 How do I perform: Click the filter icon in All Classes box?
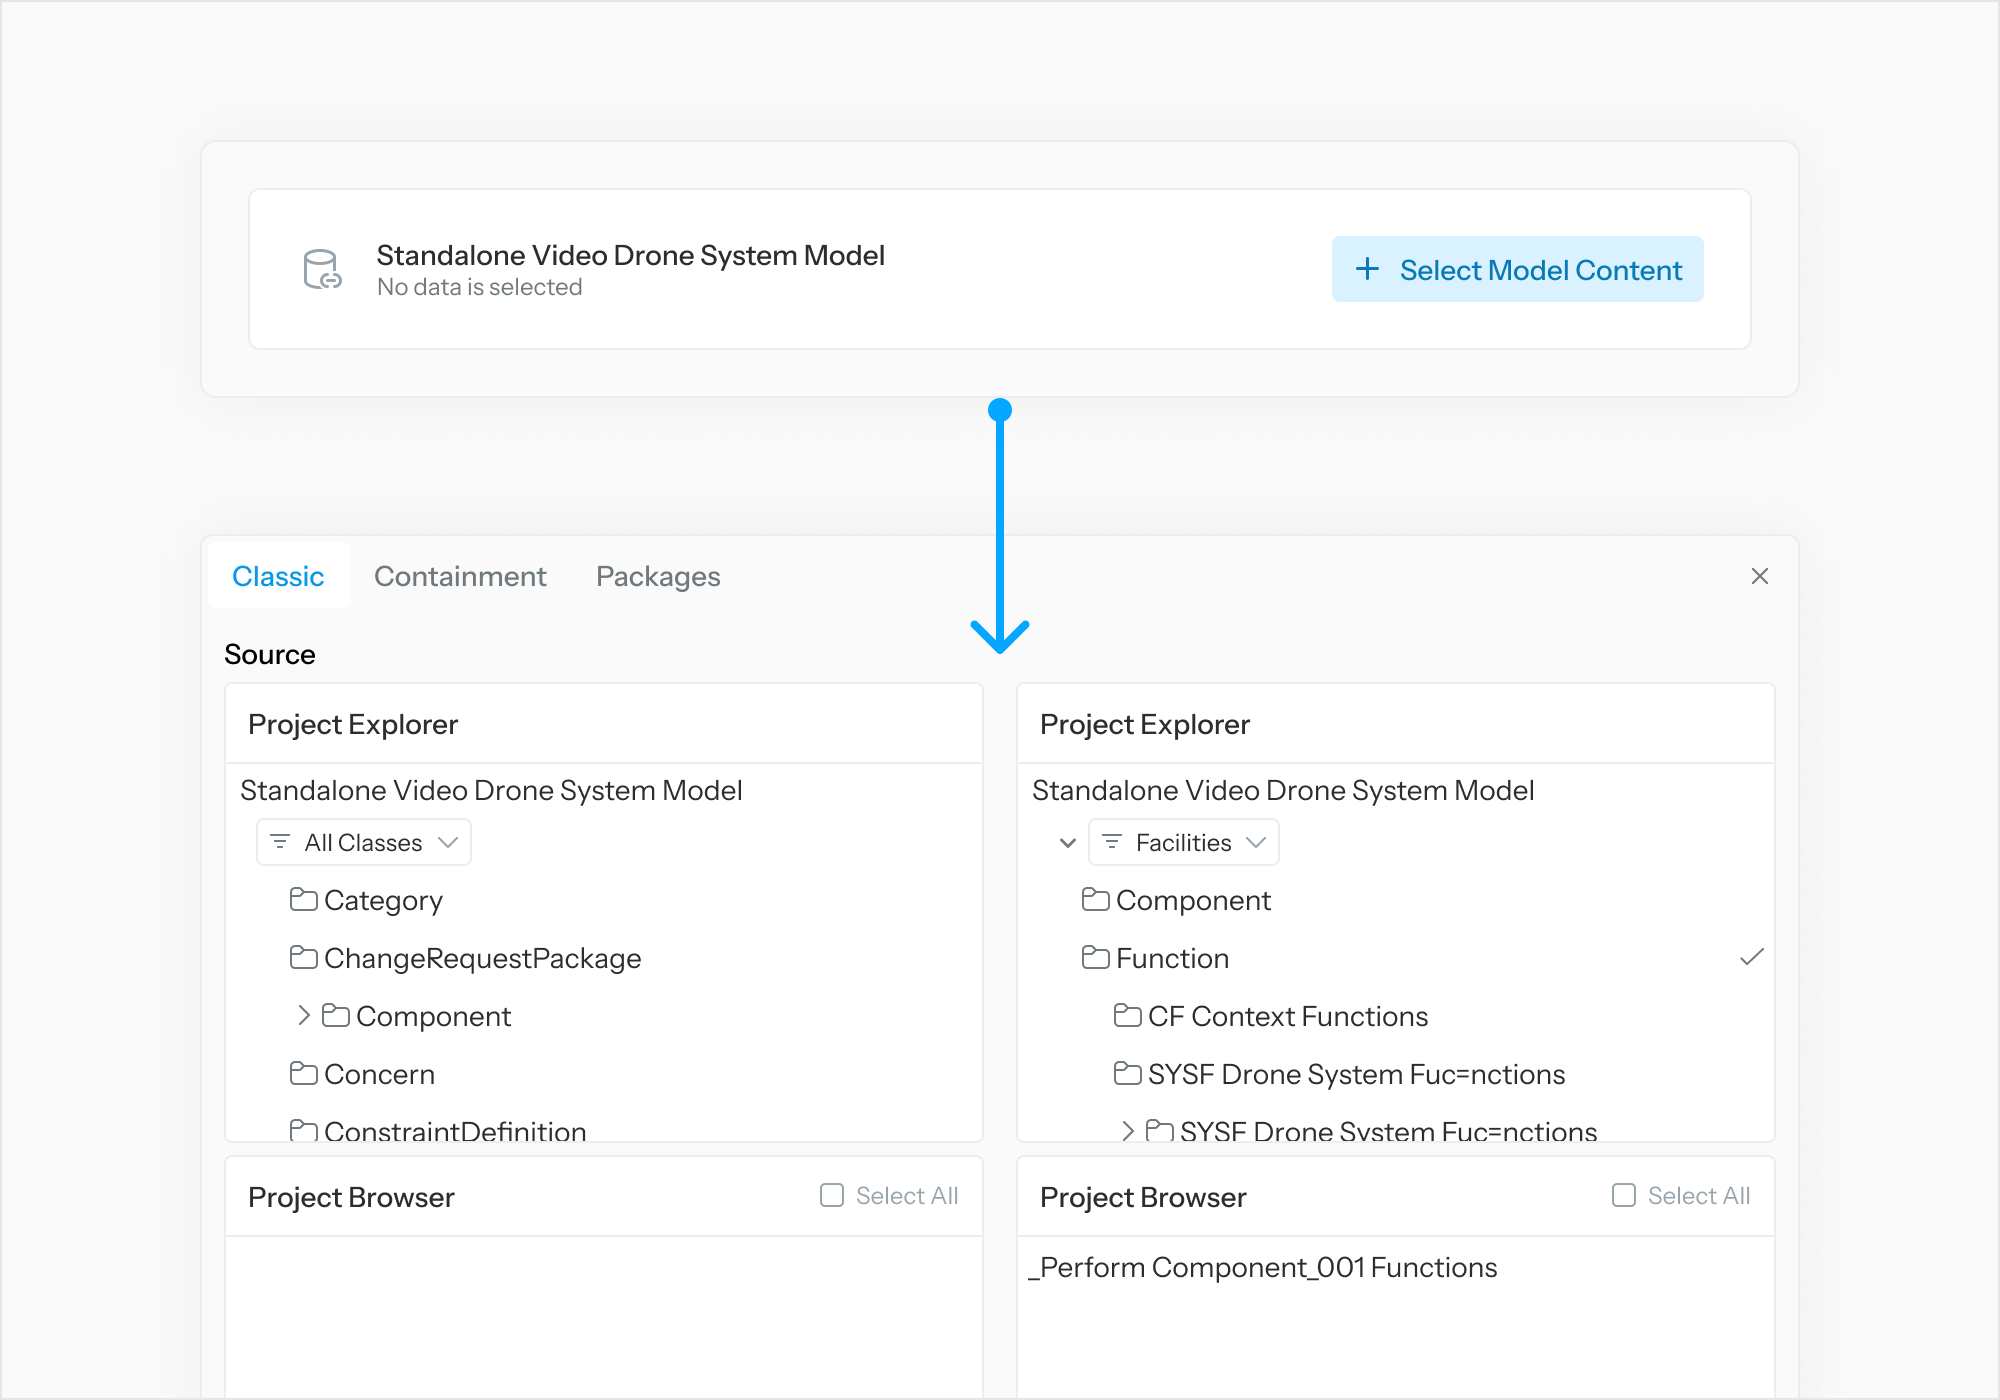pos(280,842)
